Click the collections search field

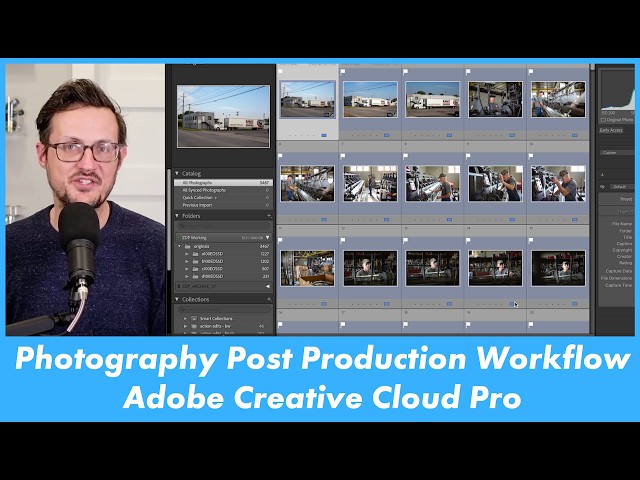point(224,310)
